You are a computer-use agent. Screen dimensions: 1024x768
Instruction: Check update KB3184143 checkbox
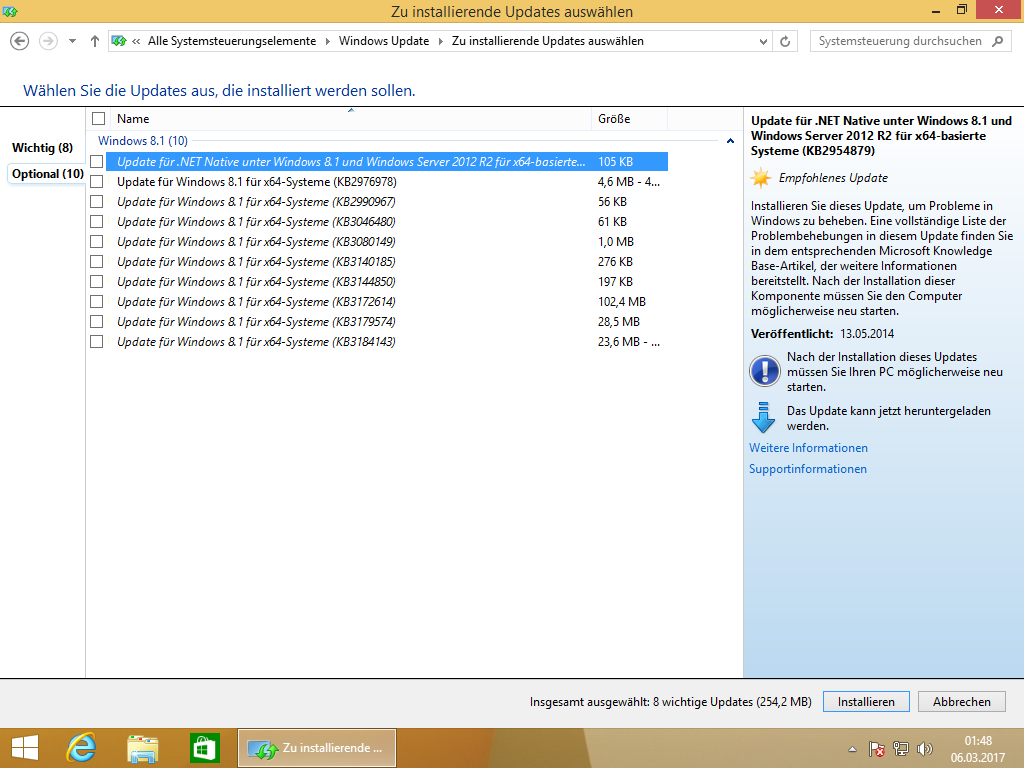(x=97, y=342)
